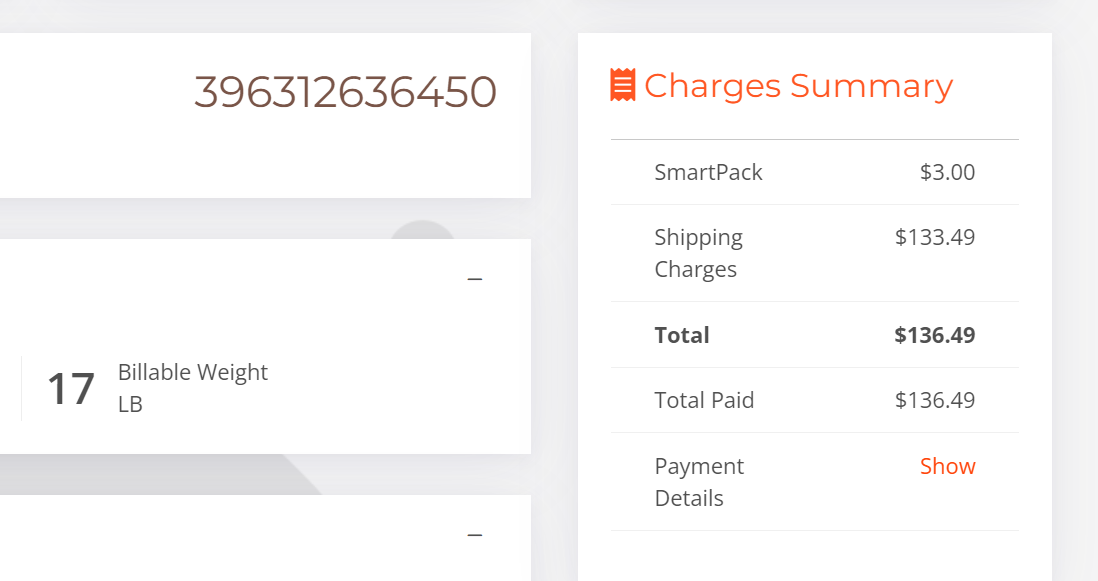Collapse the lower panel with minus icon

click(x=475, y=536)
